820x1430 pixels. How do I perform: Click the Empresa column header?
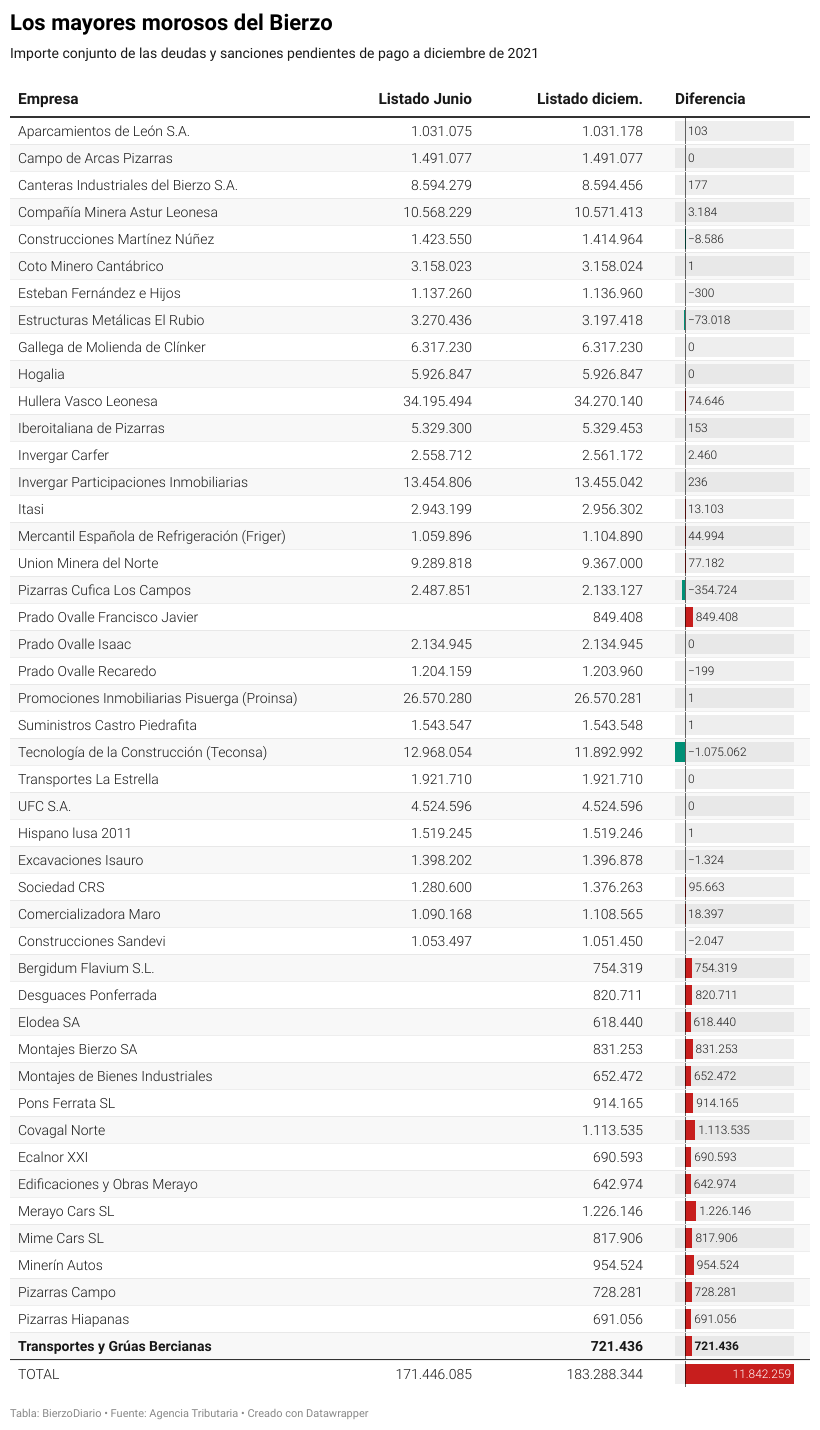click(x=48, y=98)
